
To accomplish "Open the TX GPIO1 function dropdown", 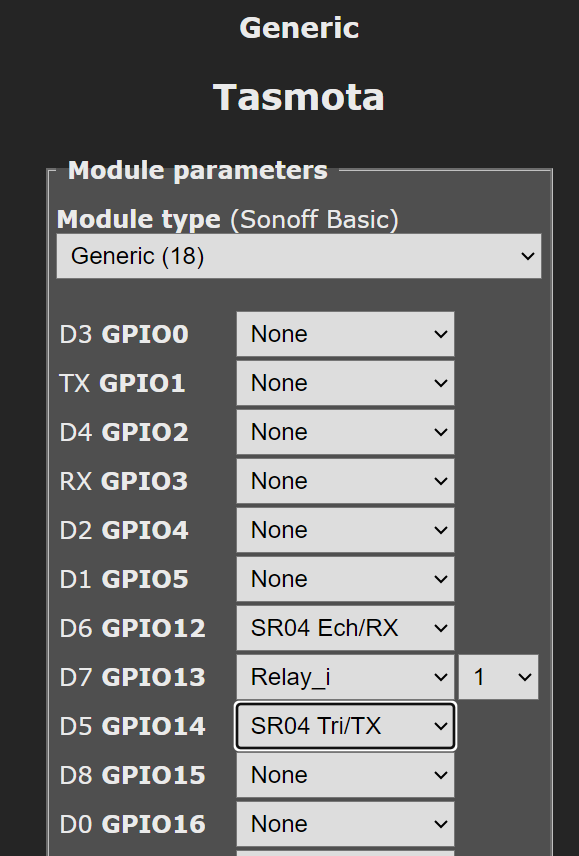I will (345, 383).
